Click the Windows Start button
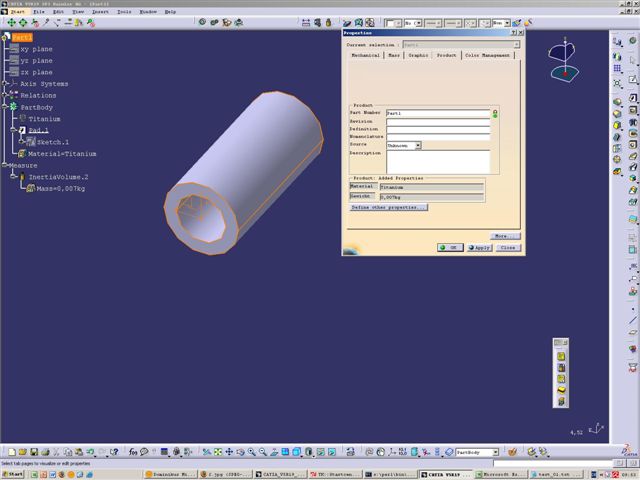Viewport: 640px width, 480px height. (x=13, y=474)
